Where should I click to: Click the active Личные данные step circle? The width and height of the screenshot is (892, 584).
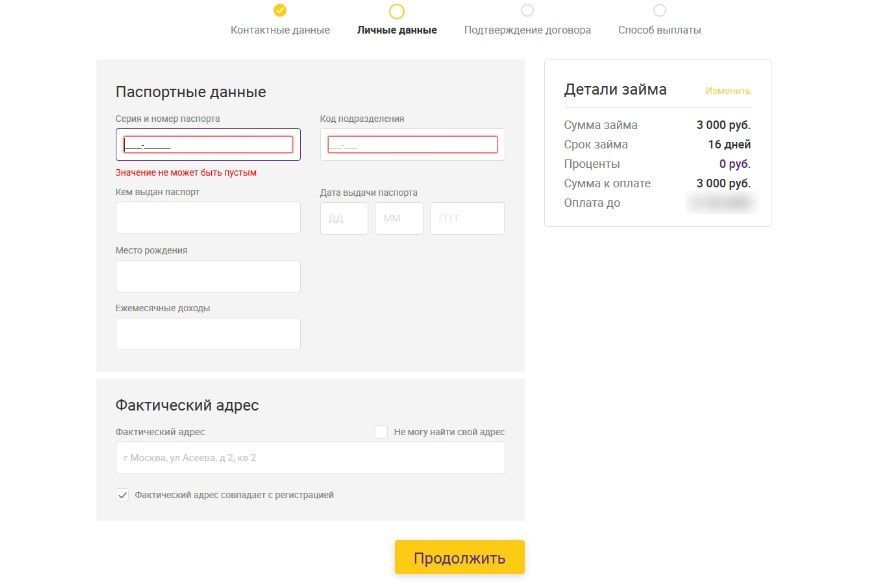coord(397,11)
